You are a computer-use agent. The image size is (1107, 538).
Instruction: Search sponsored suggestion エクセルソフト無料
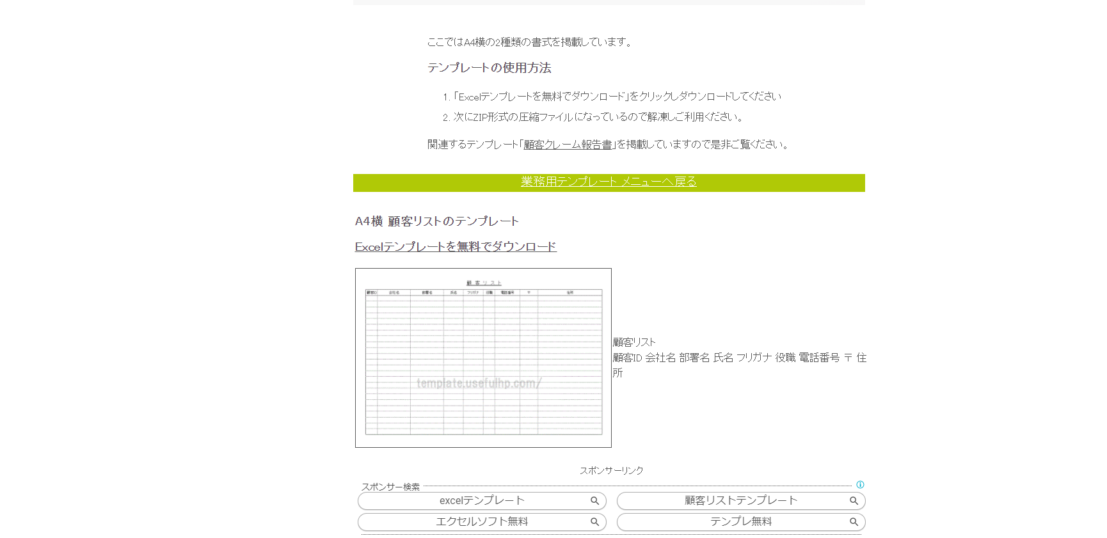coord(482,522)
